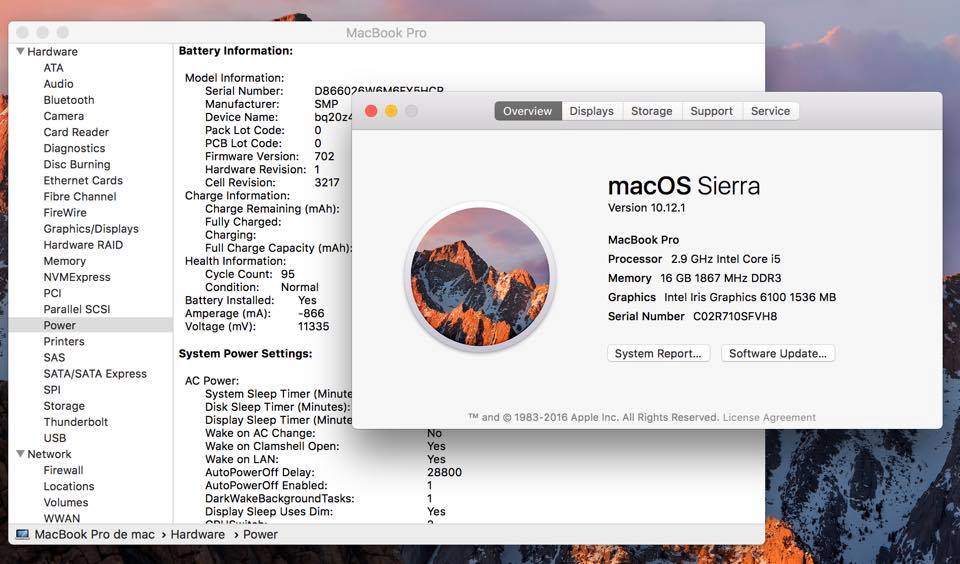This screenshot has width=960, height=564.
Task: Select the USB sidebar entry
Action: [55, 438]
